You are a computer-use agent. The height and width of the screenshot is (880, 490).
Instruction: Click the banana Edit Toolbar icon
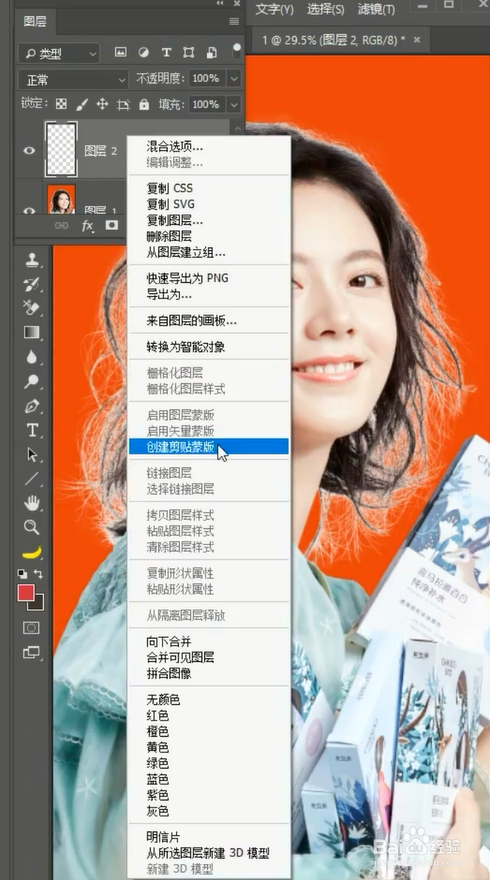click(32, 553)
